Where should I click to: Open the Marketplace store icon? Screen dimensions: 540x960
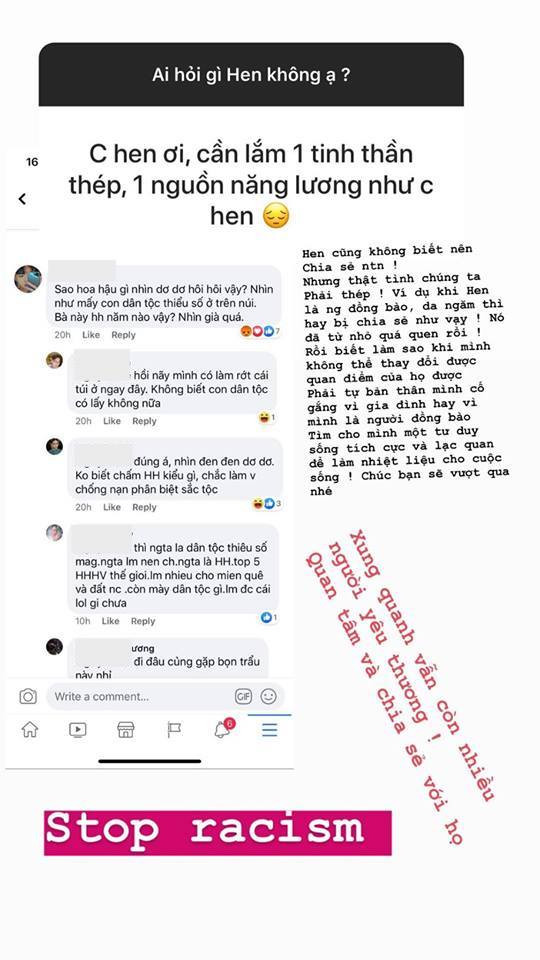(x=126, y=730)
